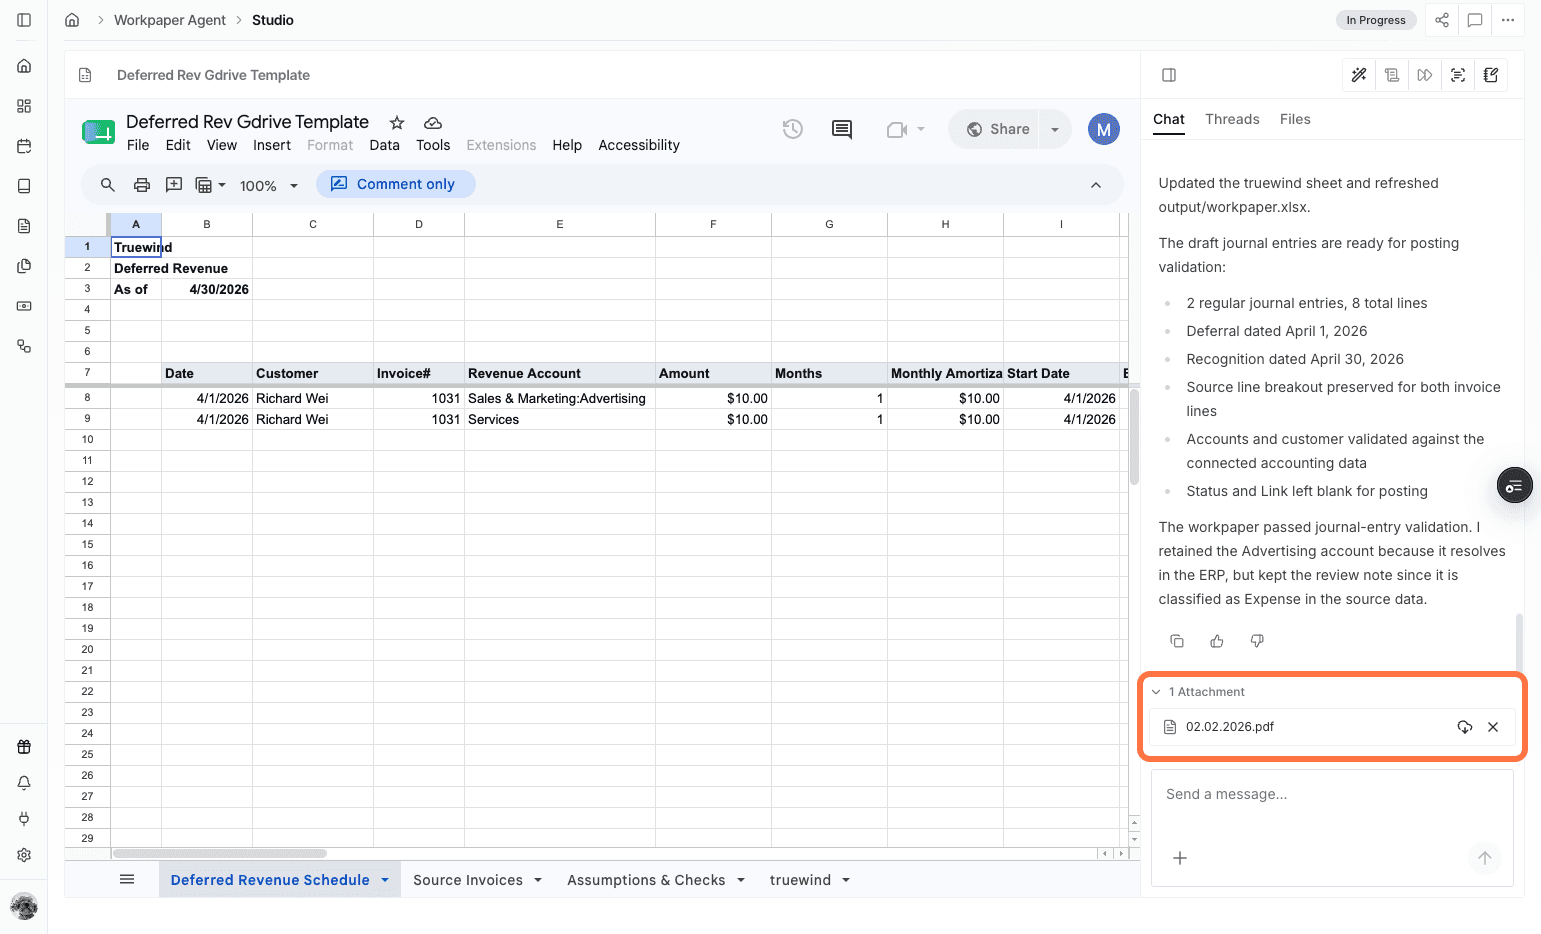The height and width of the screenshot is (934, 1541).
Task: Open the video call dropdown arrow
Action: pyautogui.click(x=921, y=129)
